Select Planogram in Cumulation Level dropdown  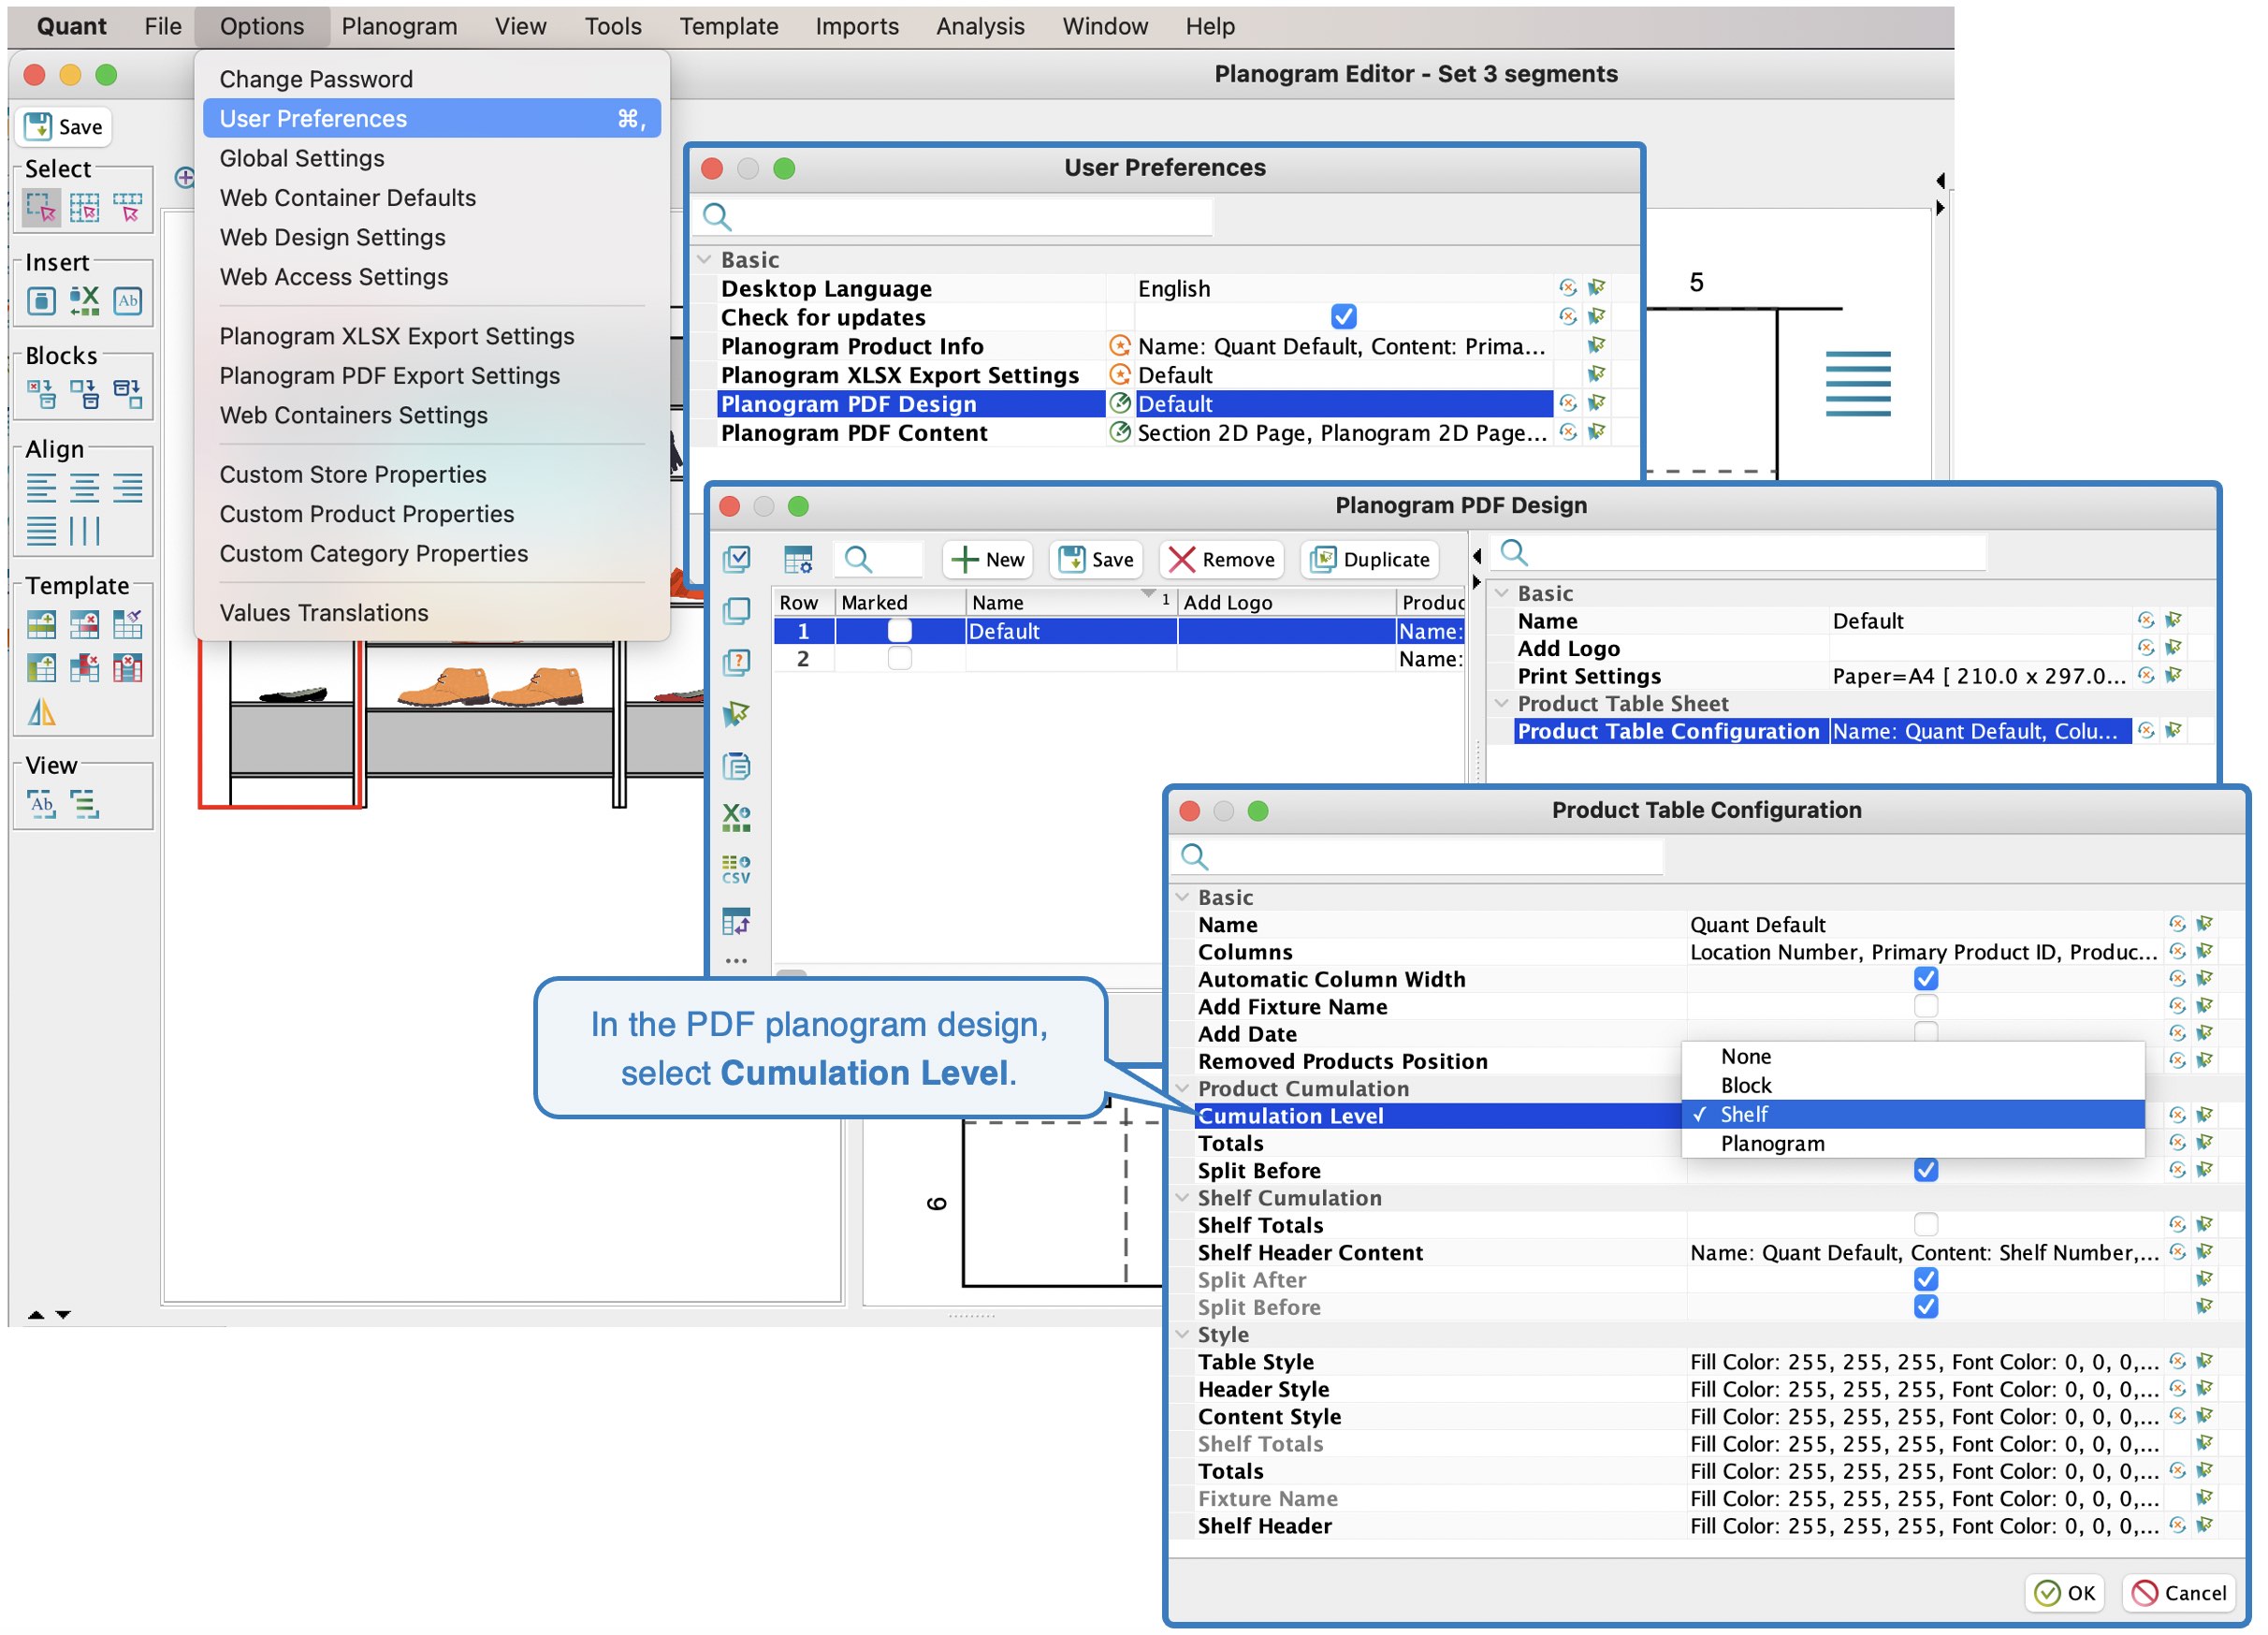tap(1913, 1143)
